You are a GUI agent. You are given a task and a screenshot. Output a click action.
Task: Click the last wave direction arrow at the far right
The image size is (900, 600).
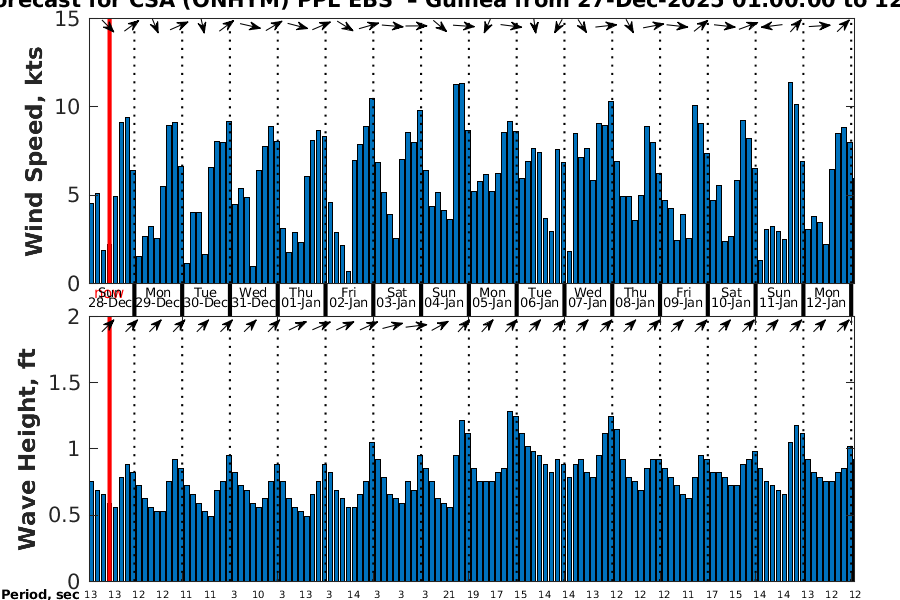coord(850,324)
